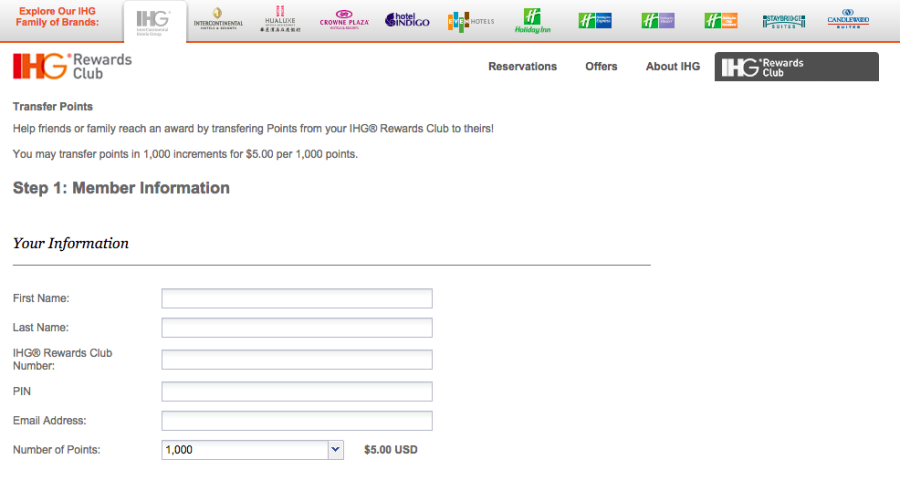
Task: Focus the First Name input field
Action: (297, 298)
